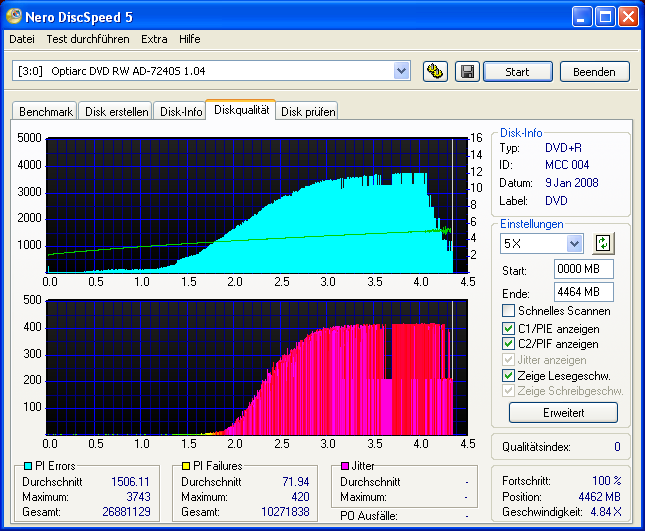The image size is (645, 531).
Task: Open the Hilfe menu
Action: 190,39
